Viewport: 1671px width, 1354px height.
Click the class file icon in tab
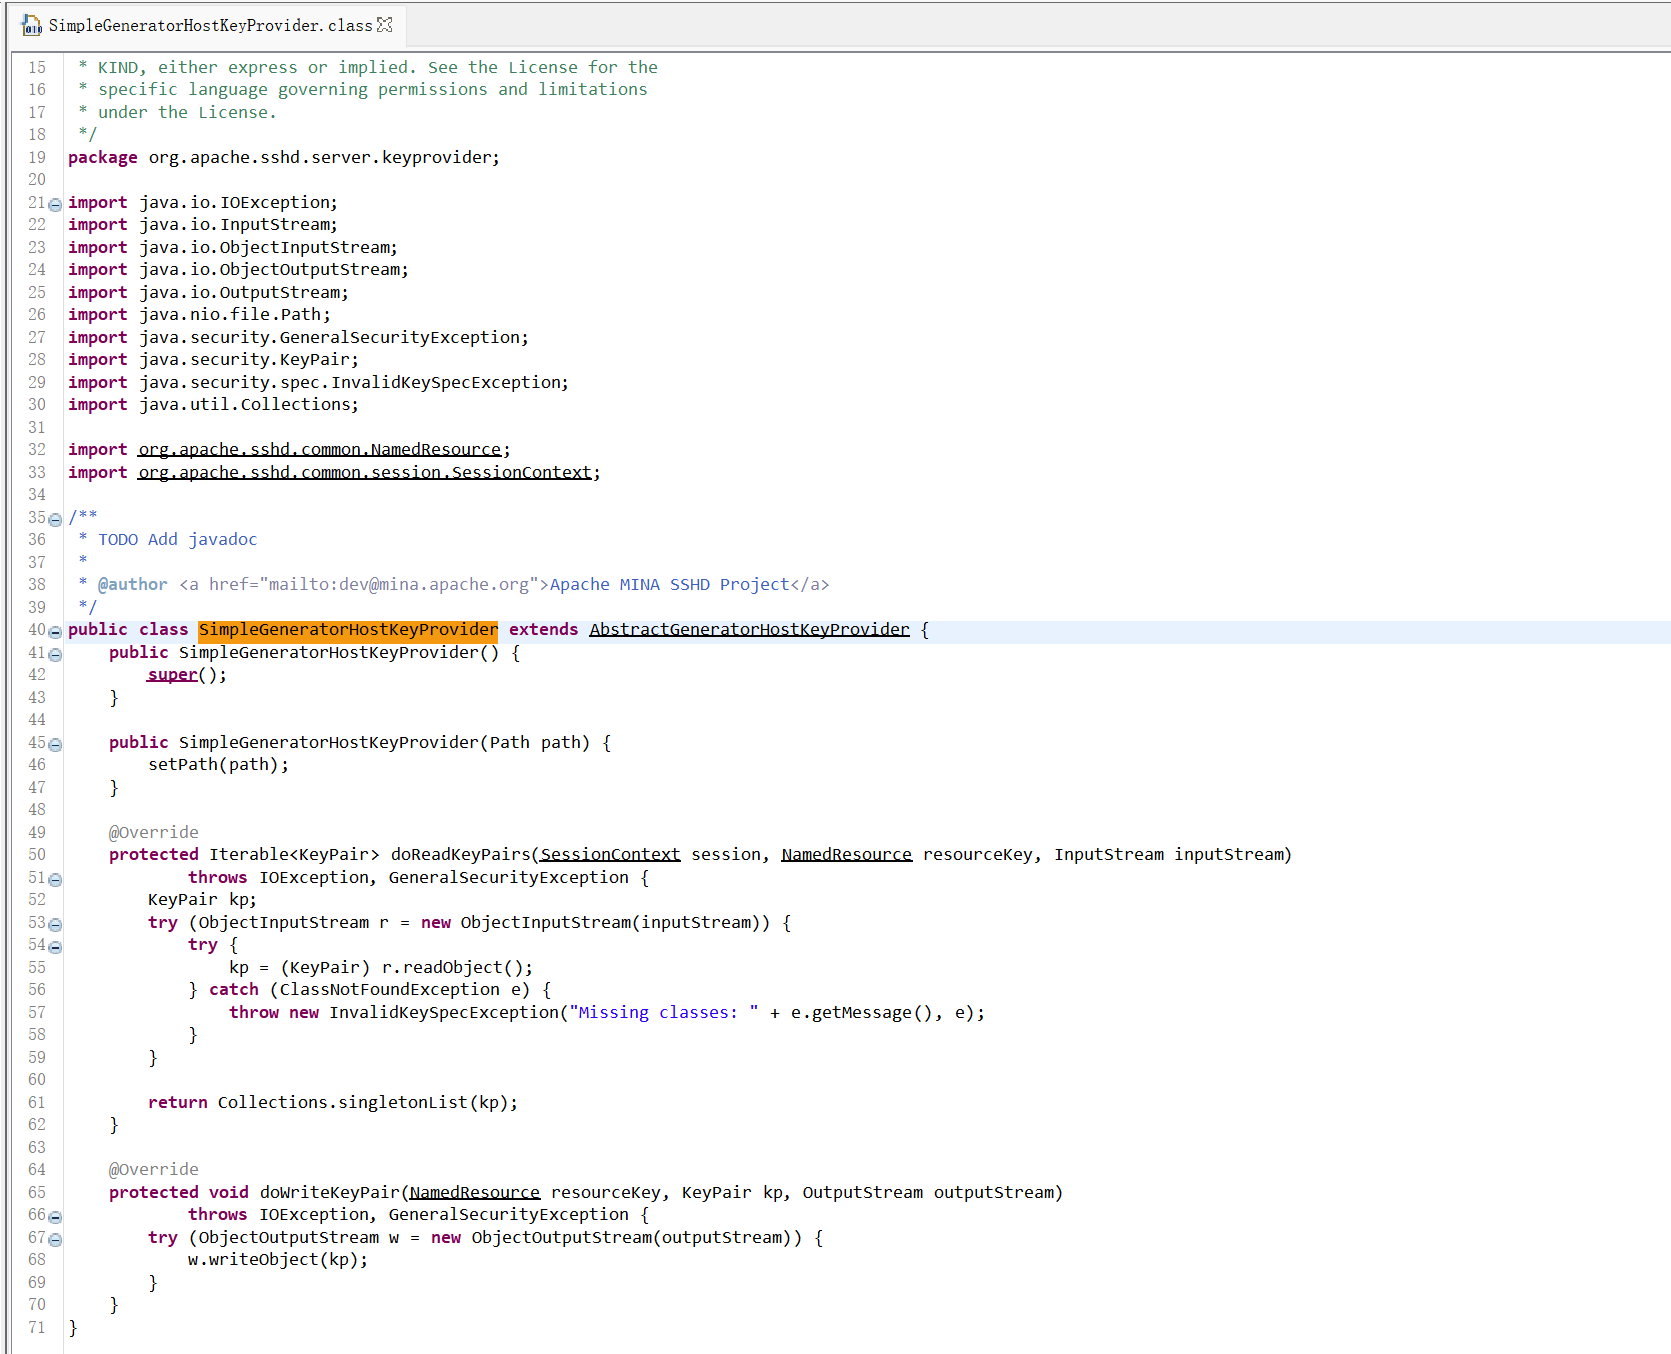[32, 25]
